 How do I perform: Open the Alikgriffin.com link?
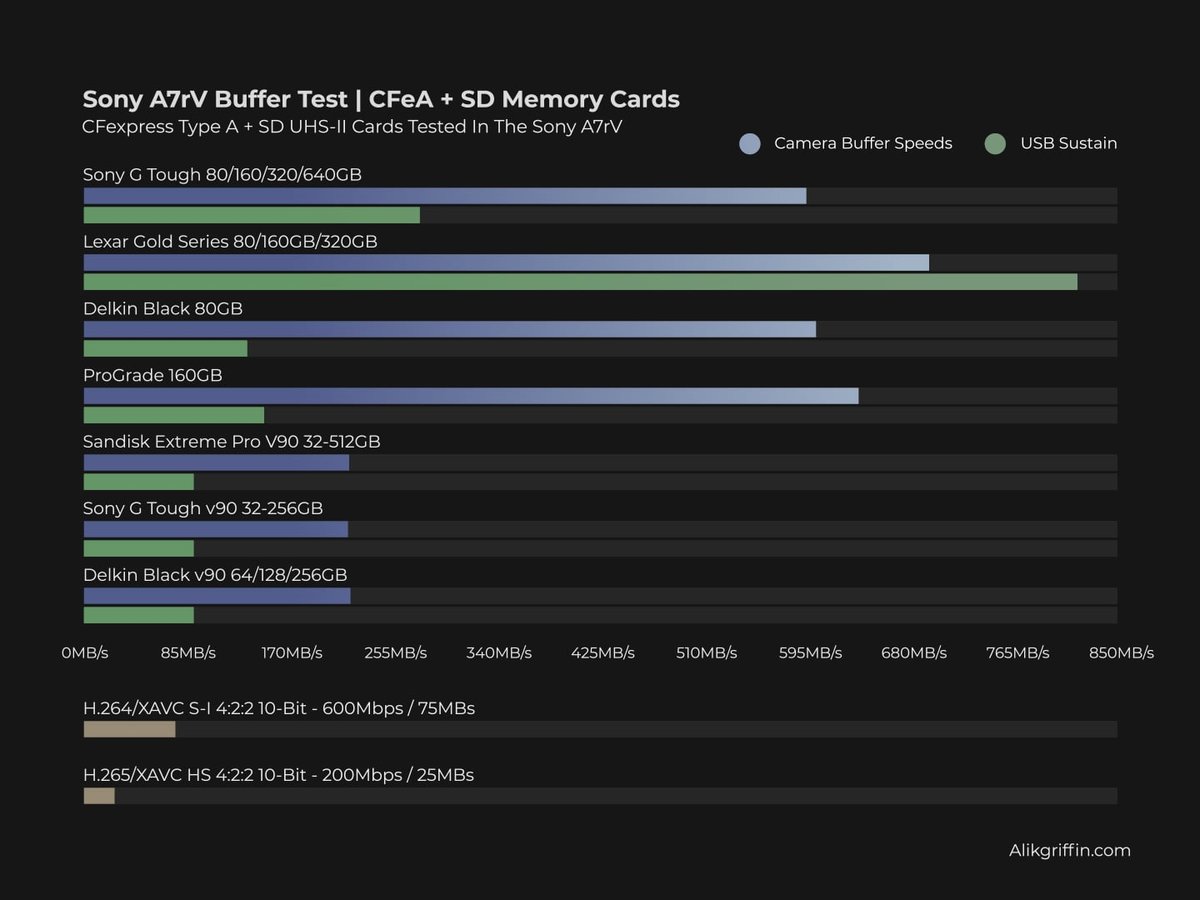coord(1069,850)
